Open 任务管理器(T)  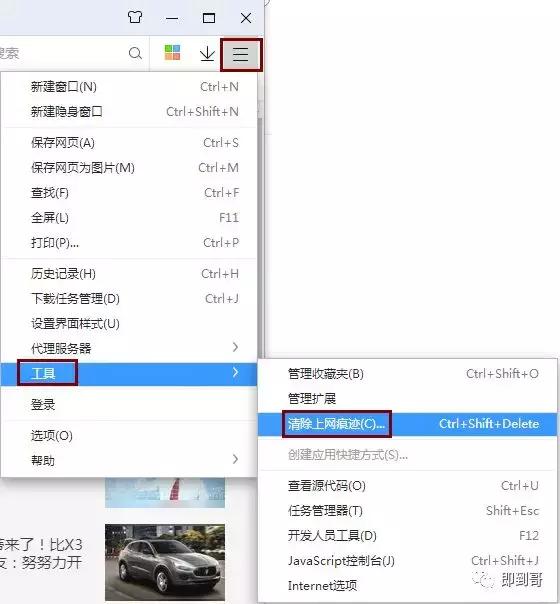pyautogui.click(x=407, y=511)
